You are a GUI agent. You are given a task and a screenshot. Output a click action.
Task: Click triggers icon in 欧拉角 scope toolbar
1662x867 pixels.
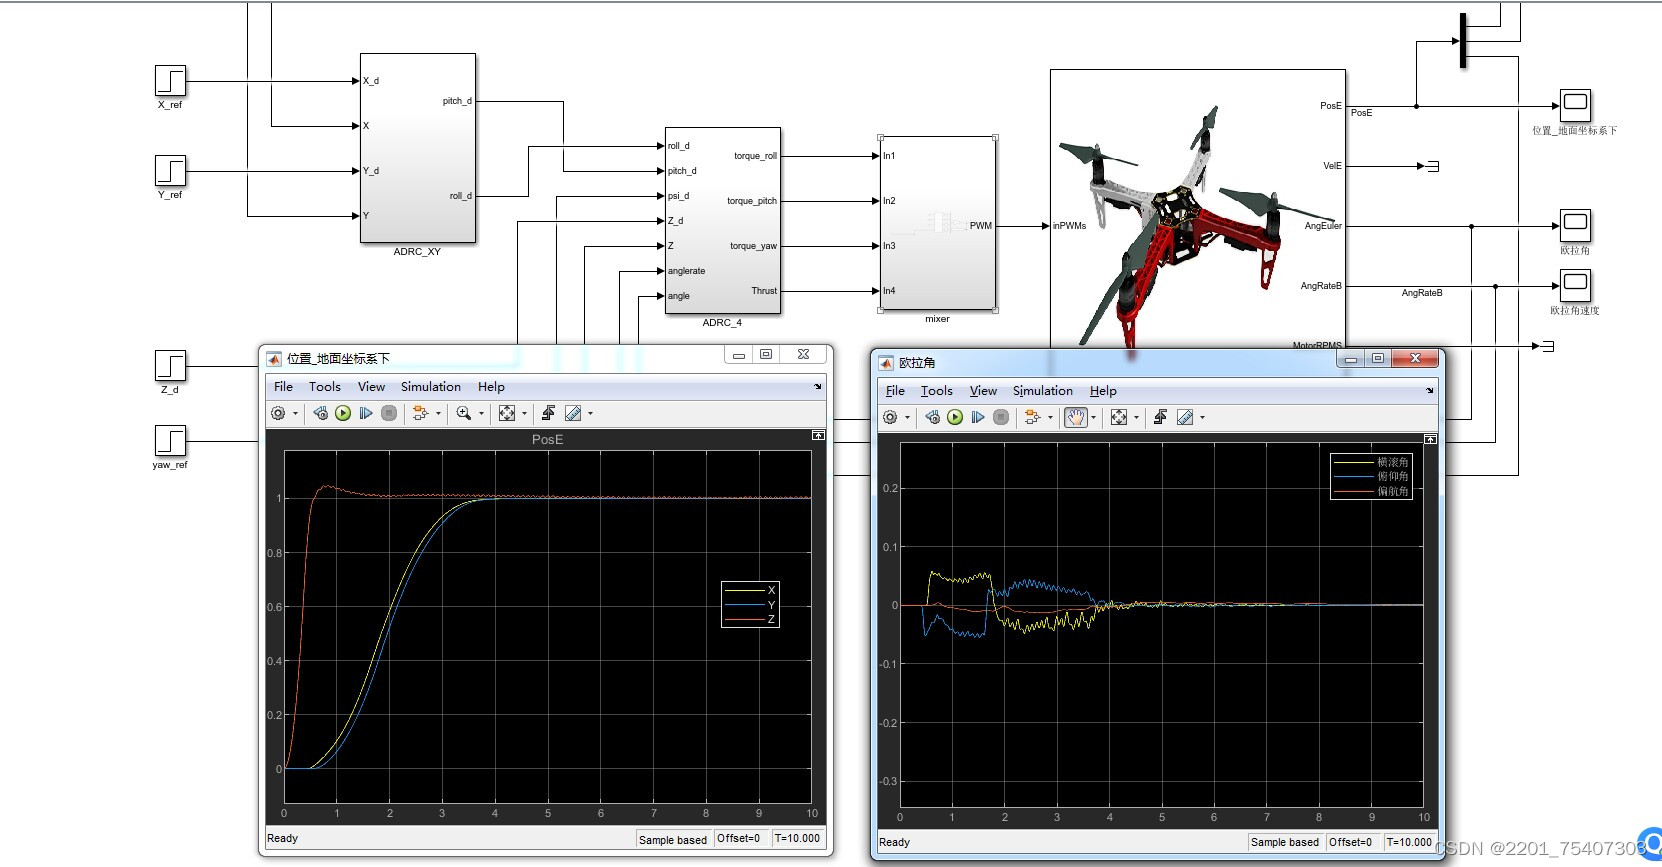tap(1160, 417)
